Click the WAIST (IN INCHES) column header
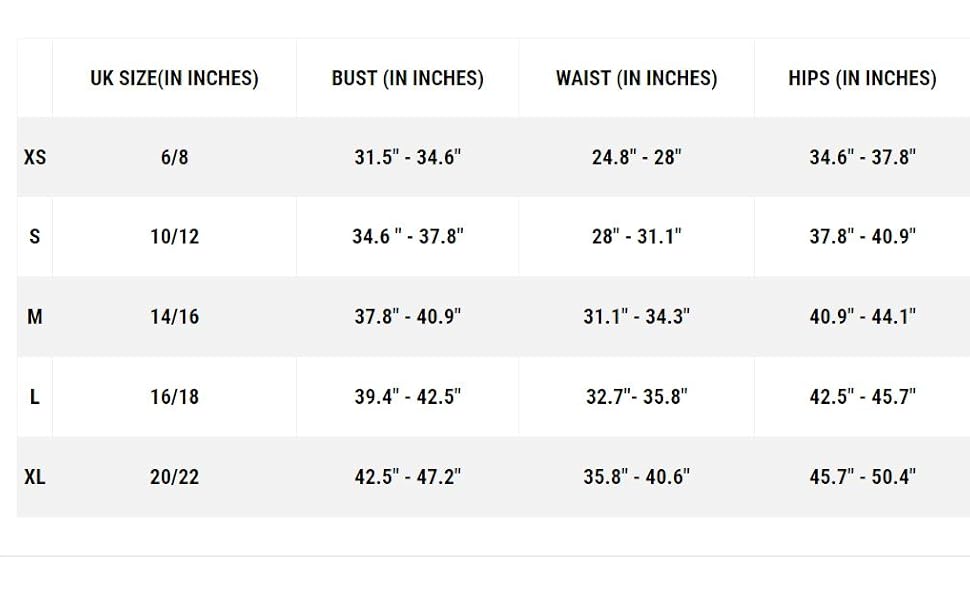The image size is (970, 600). (636, 78)
